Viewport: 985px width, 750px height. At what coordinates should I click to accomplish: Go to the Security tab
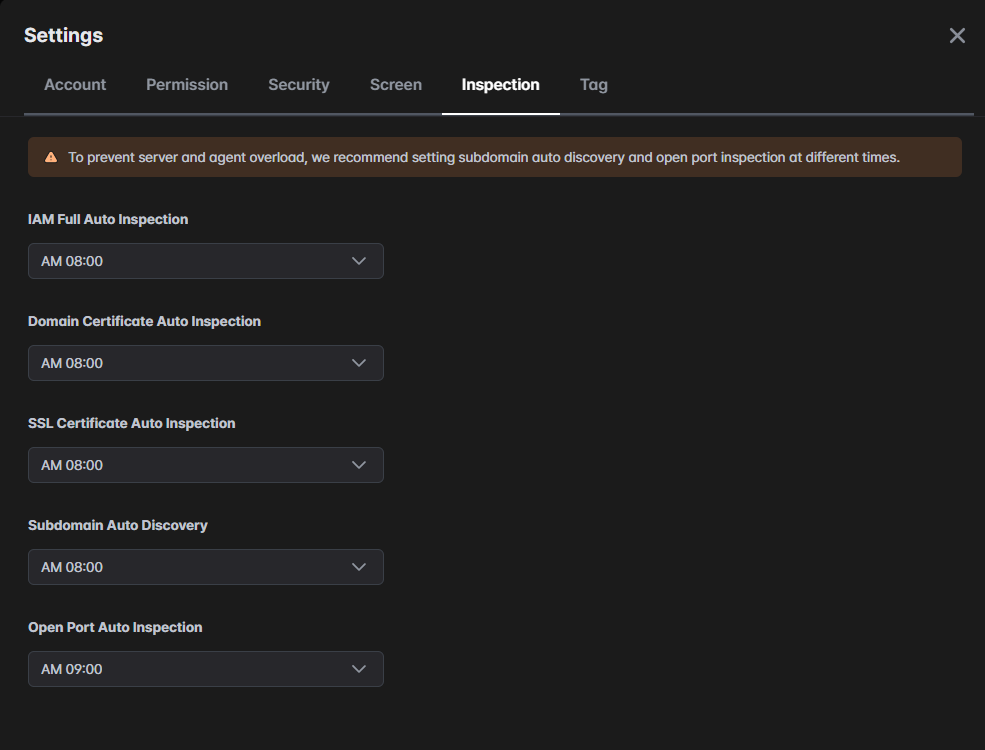[298, 85]
